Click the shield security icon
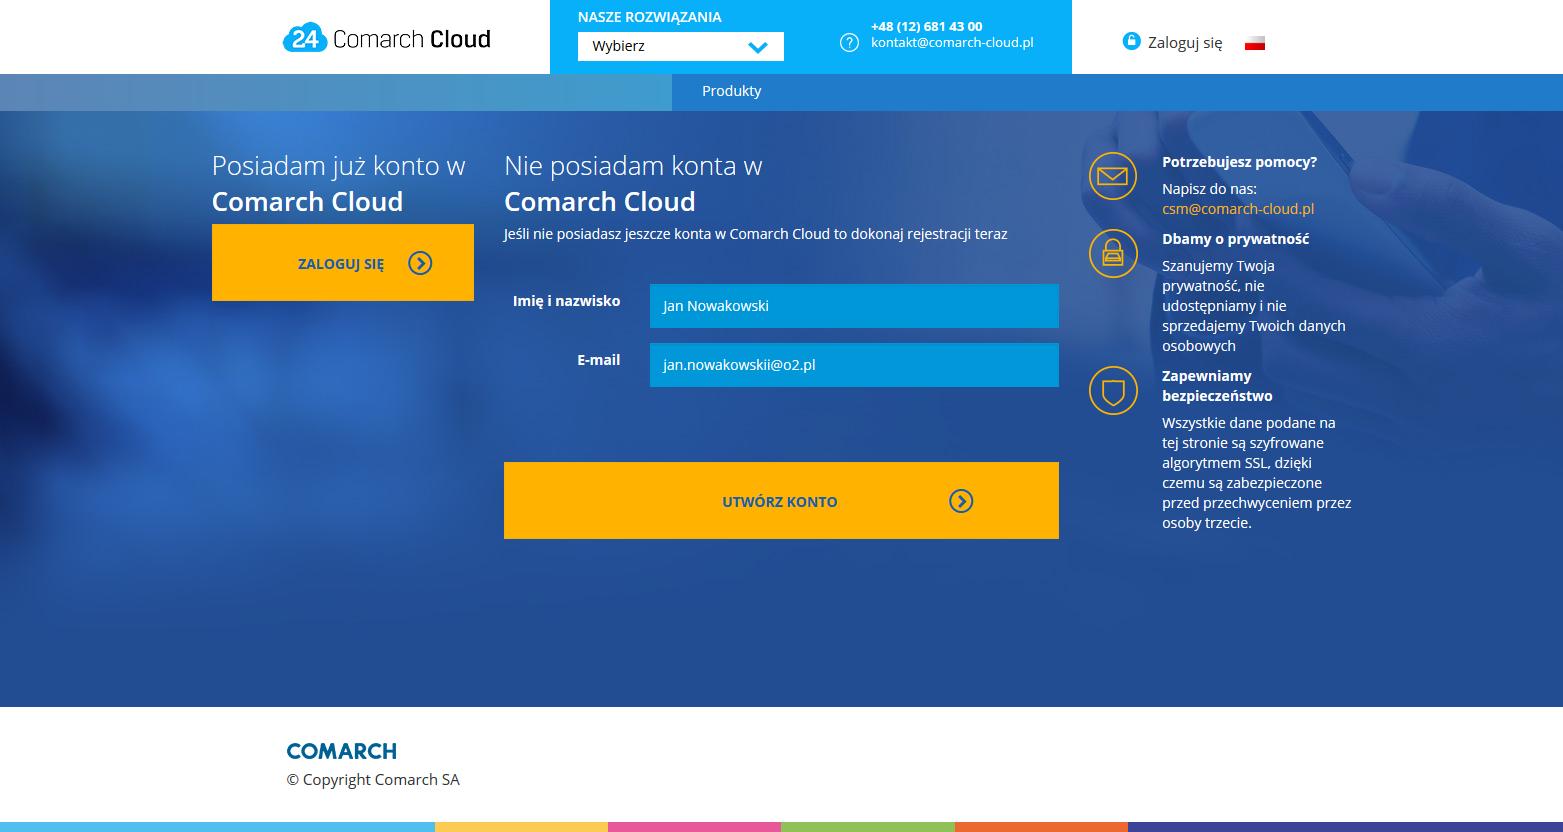The width and height of the screenshot is (1563, 832). click(x=1112, y=390)
